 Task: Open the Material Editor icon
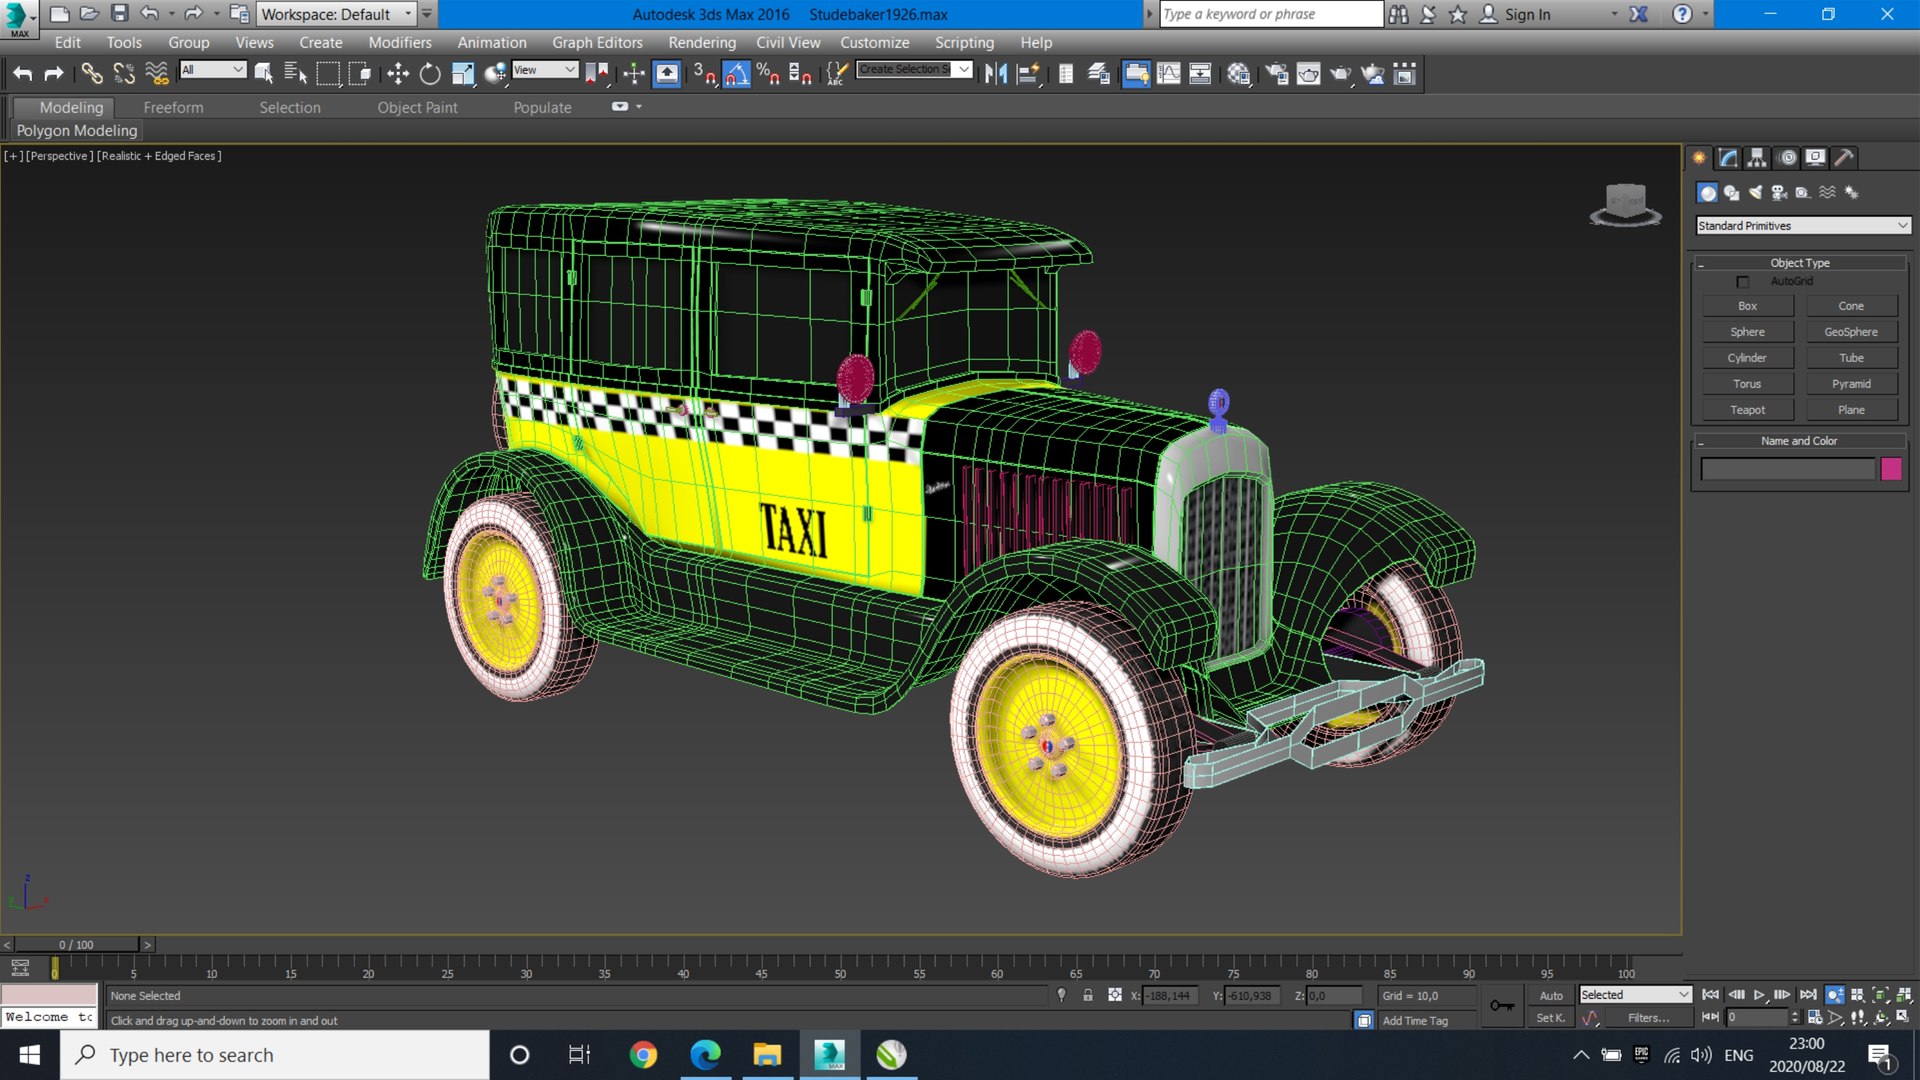click(1239, 73)
